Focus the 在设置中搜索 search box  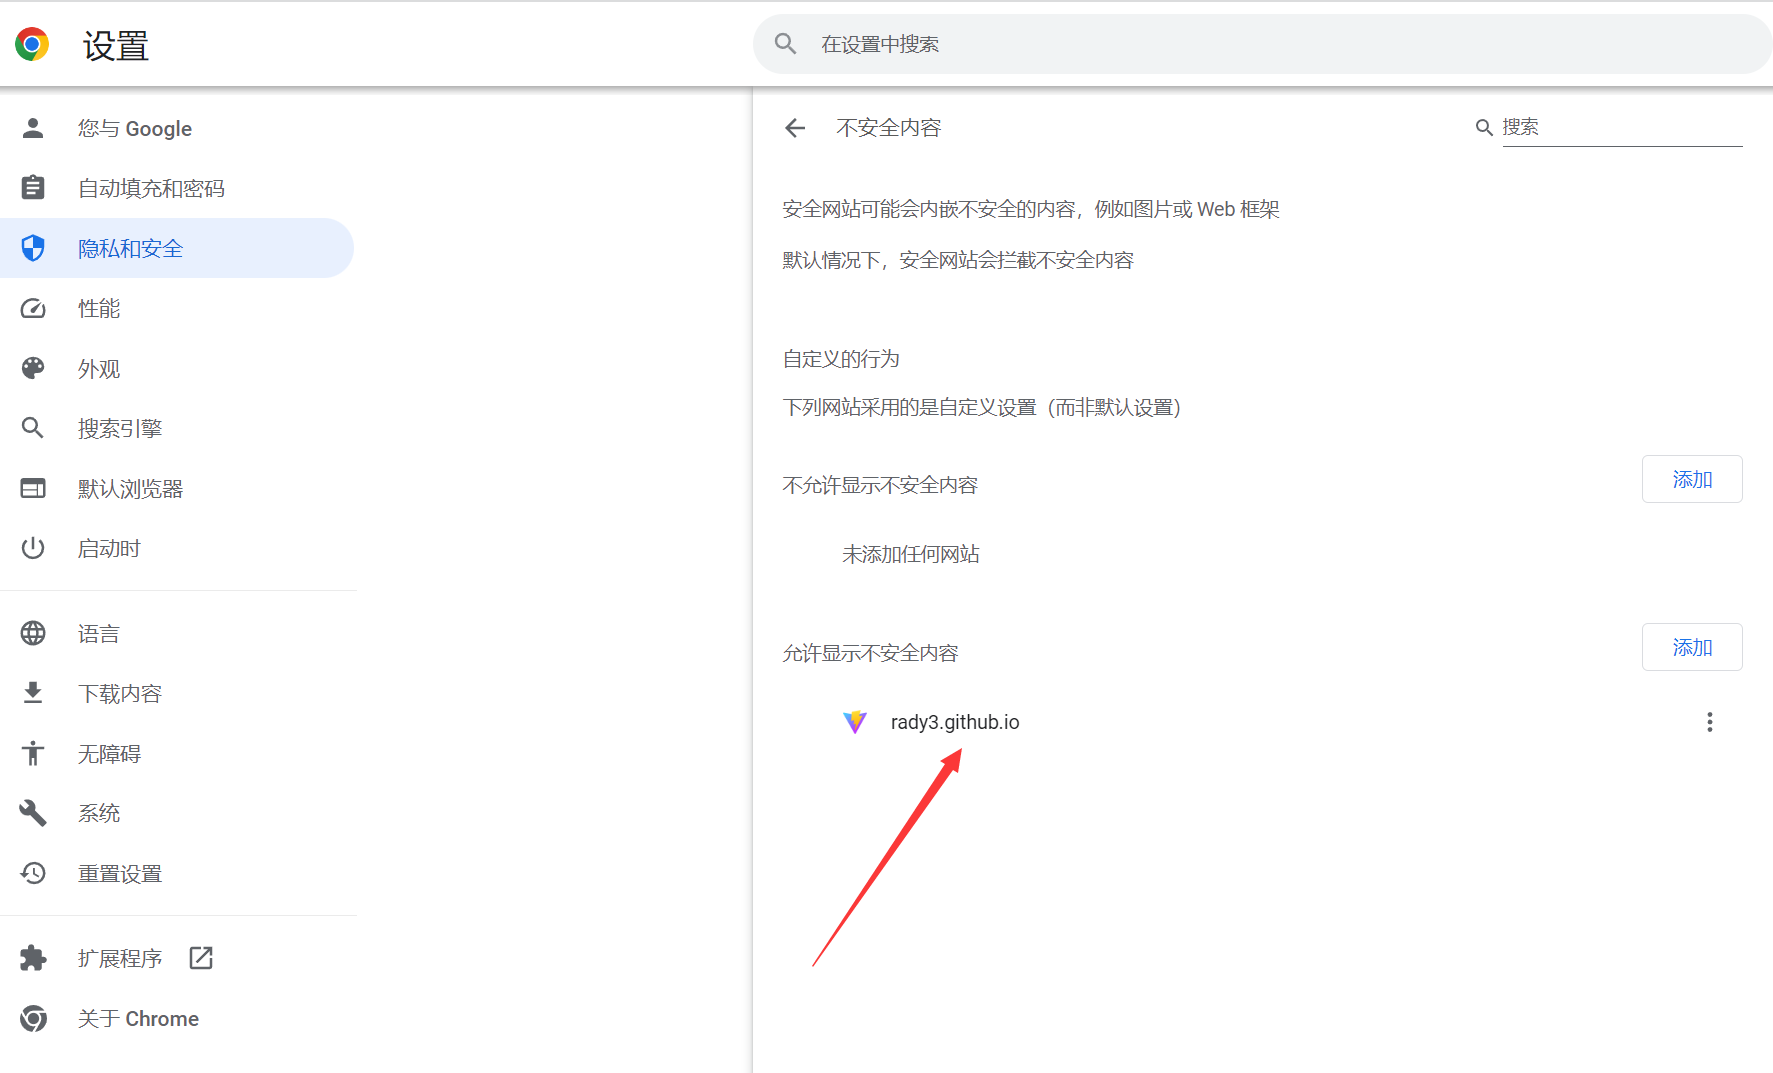1262,44
